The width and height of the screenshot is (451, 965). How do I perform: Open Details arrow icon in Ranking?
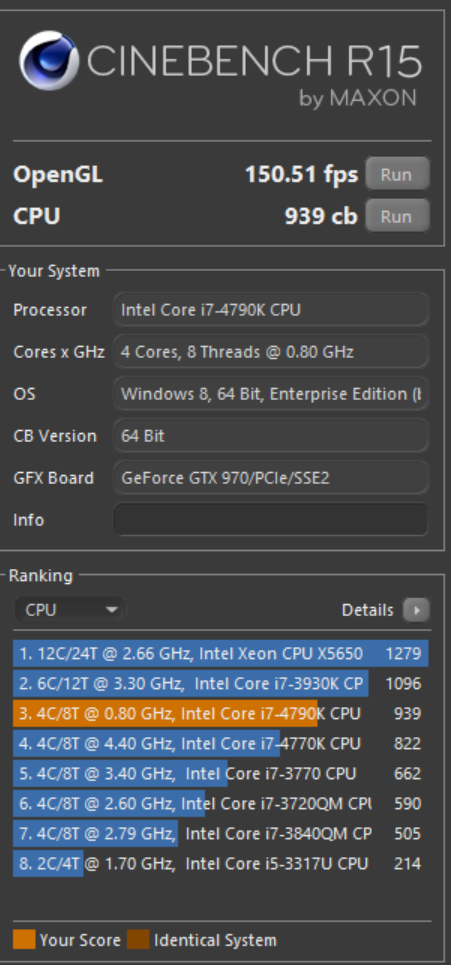click(x=417, y=610)
